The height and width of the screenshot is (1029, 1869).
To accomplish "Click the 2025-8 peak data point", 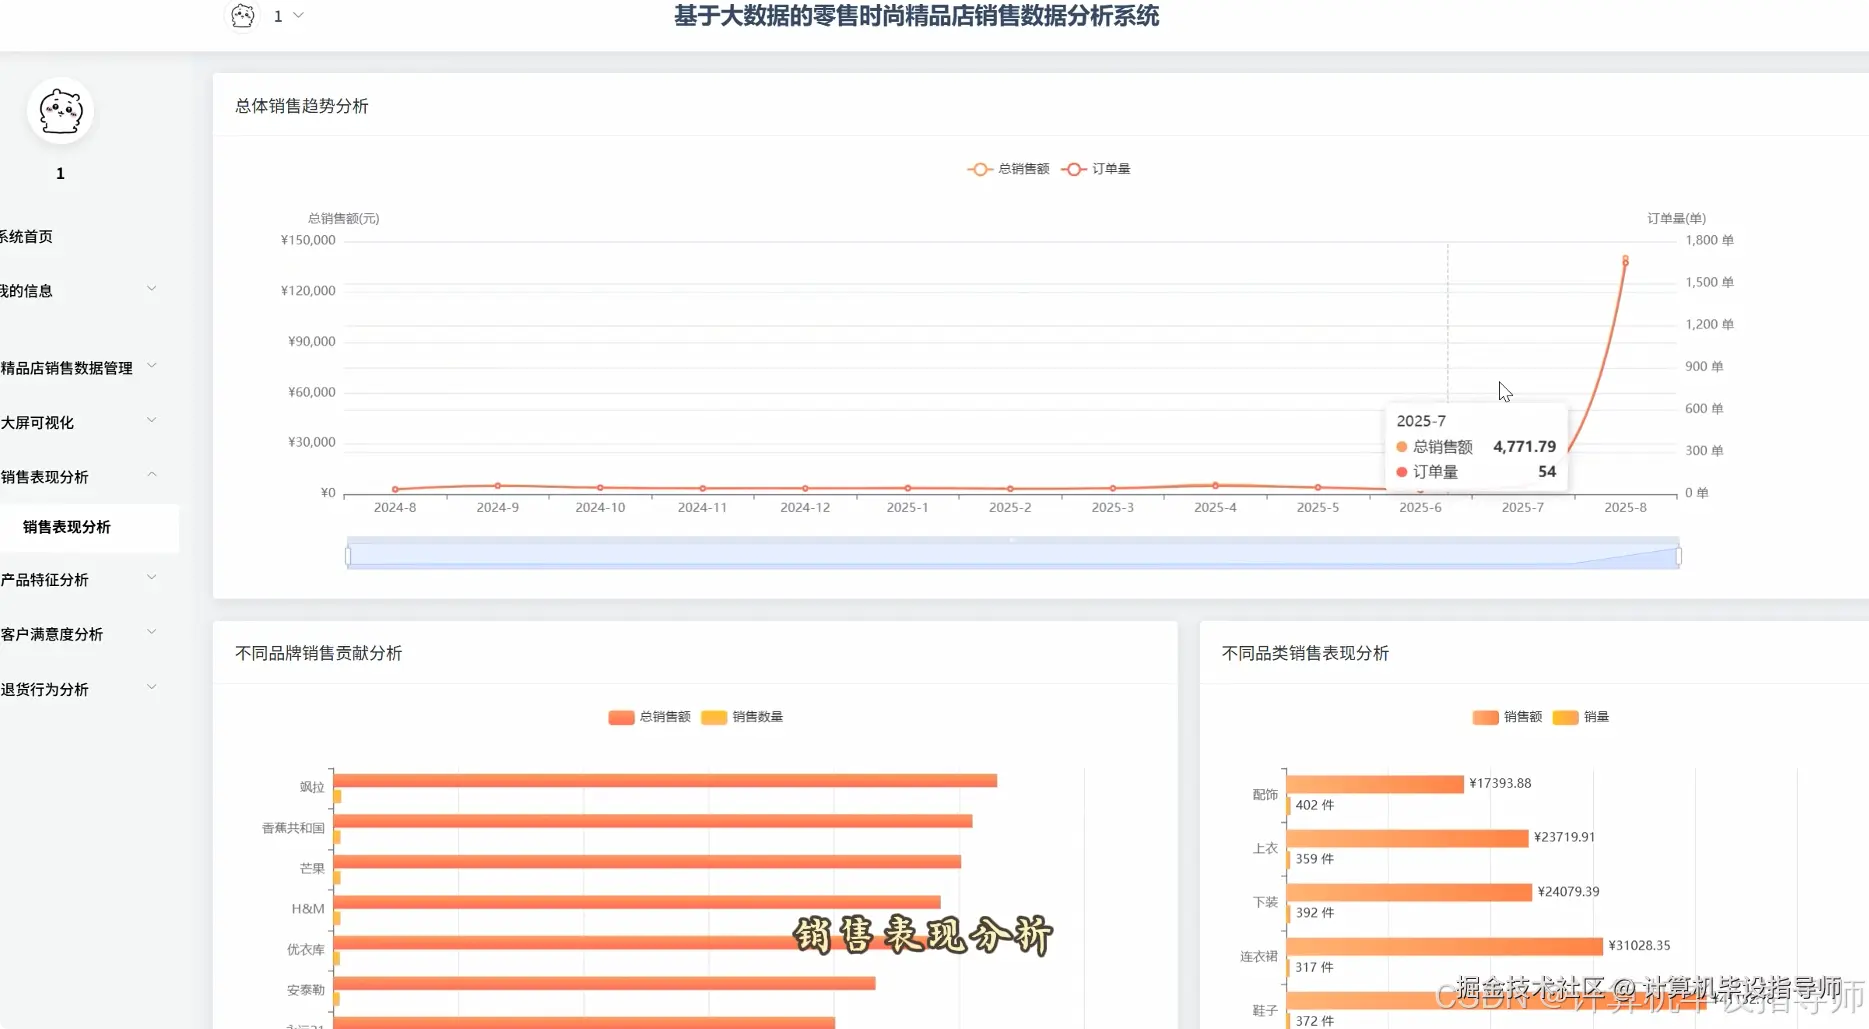I will point(1625,260).
